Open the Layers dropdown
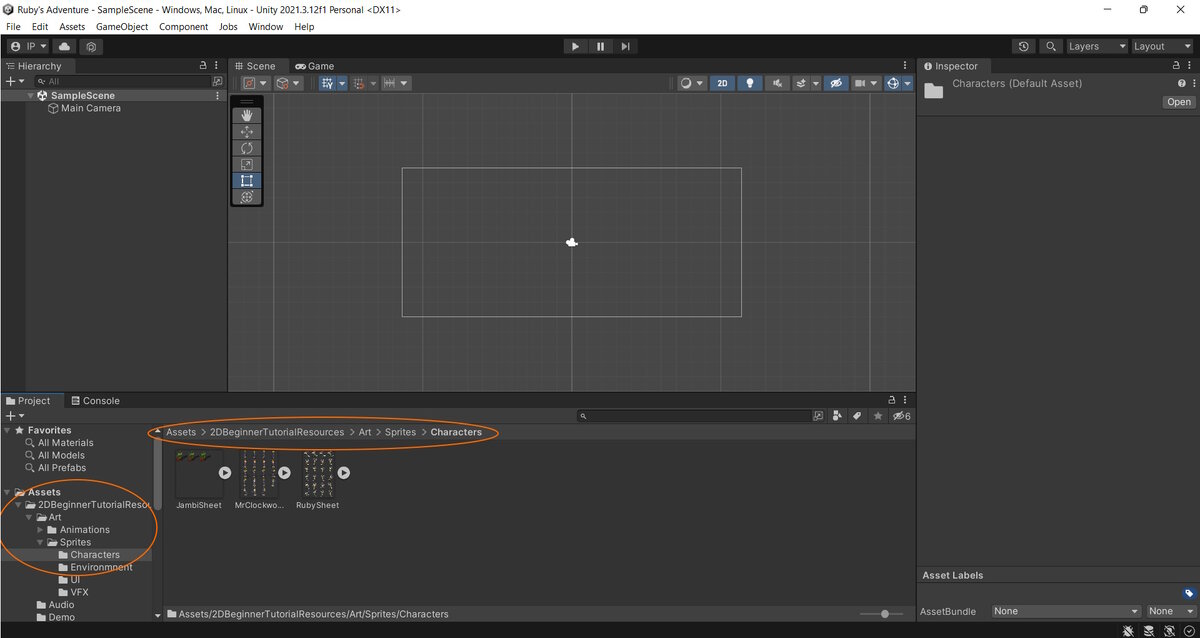 (x=1097, y=46)
